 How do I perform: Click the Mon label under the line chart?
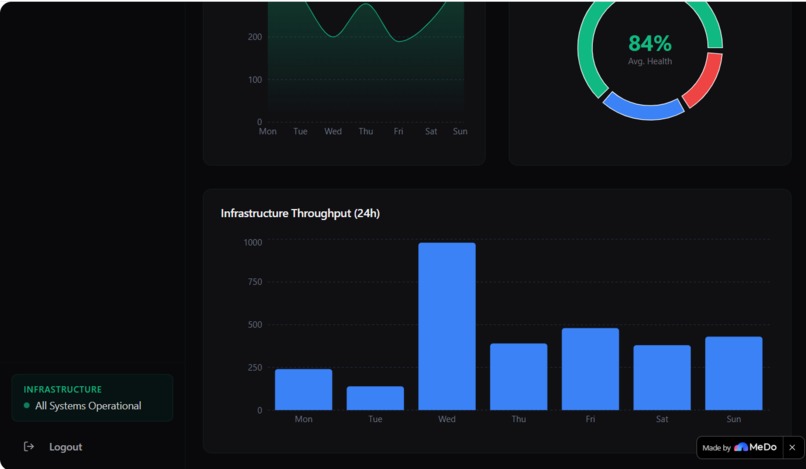(267, 131)
